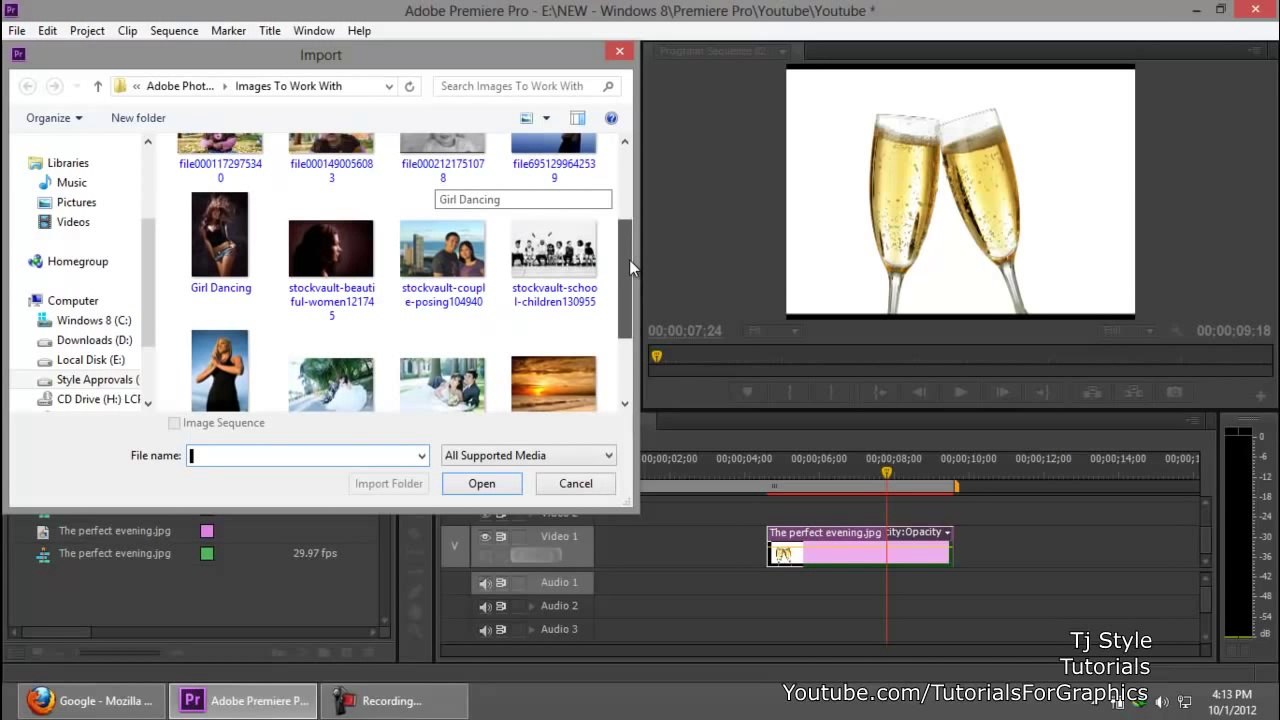Mute Audio 1 track speaker toggle
This screenshot has height=720, width=1280.
[485, 583]
